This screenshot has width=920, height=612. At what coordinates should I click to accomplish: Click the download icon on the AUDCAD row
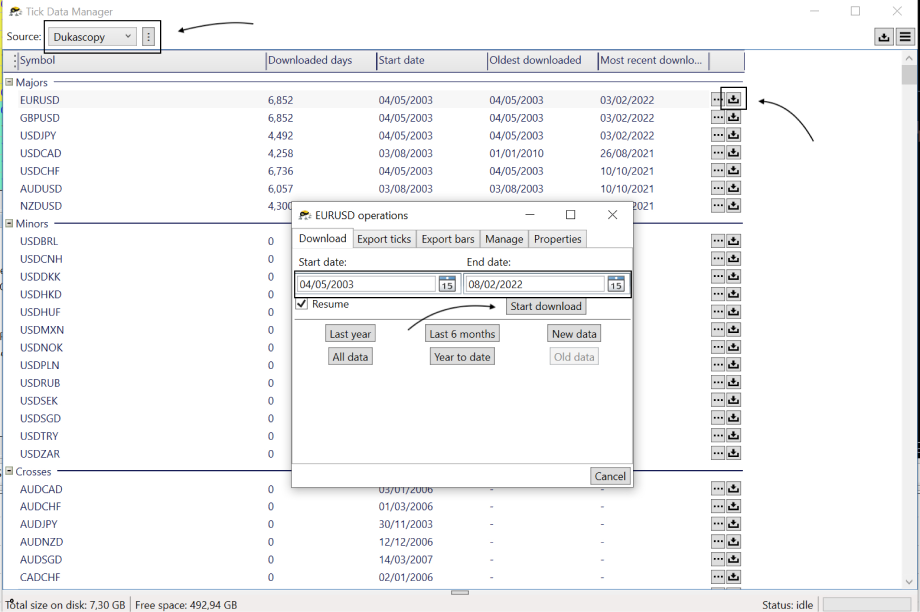734,489
